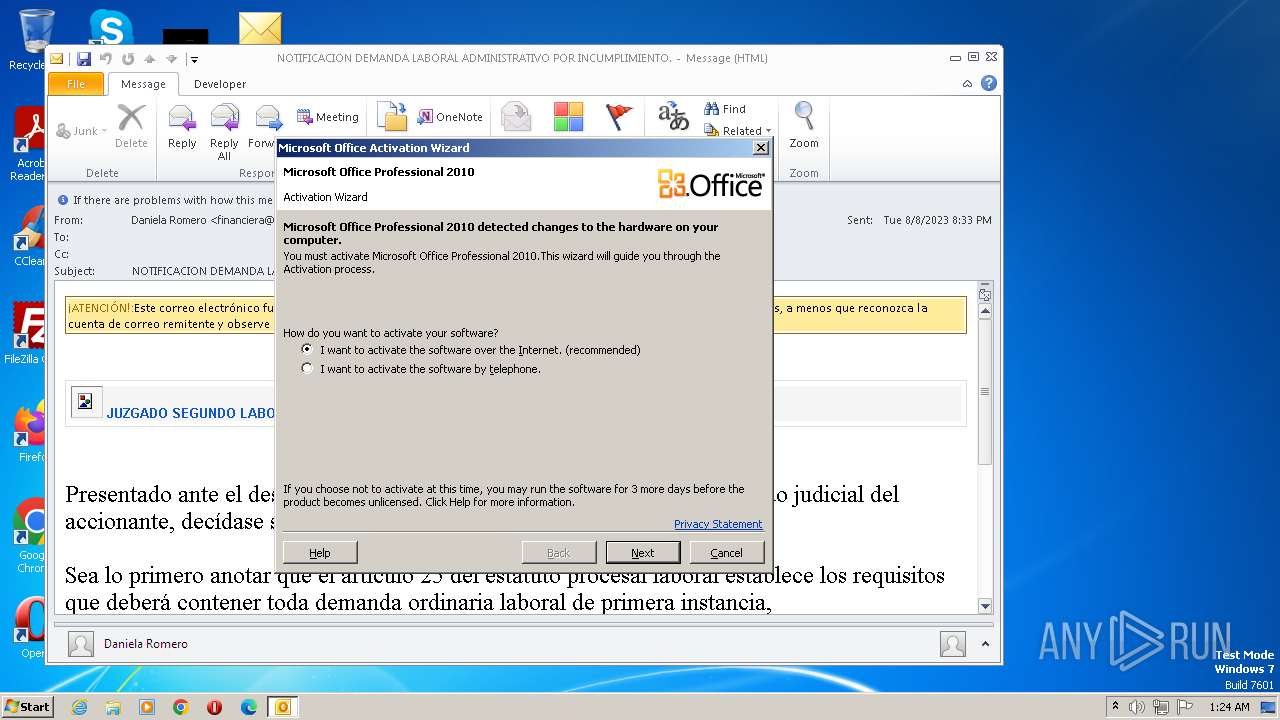Click Cancel in Activation Wizard
The image size is (1280, 720).
(x=726, y=553)
